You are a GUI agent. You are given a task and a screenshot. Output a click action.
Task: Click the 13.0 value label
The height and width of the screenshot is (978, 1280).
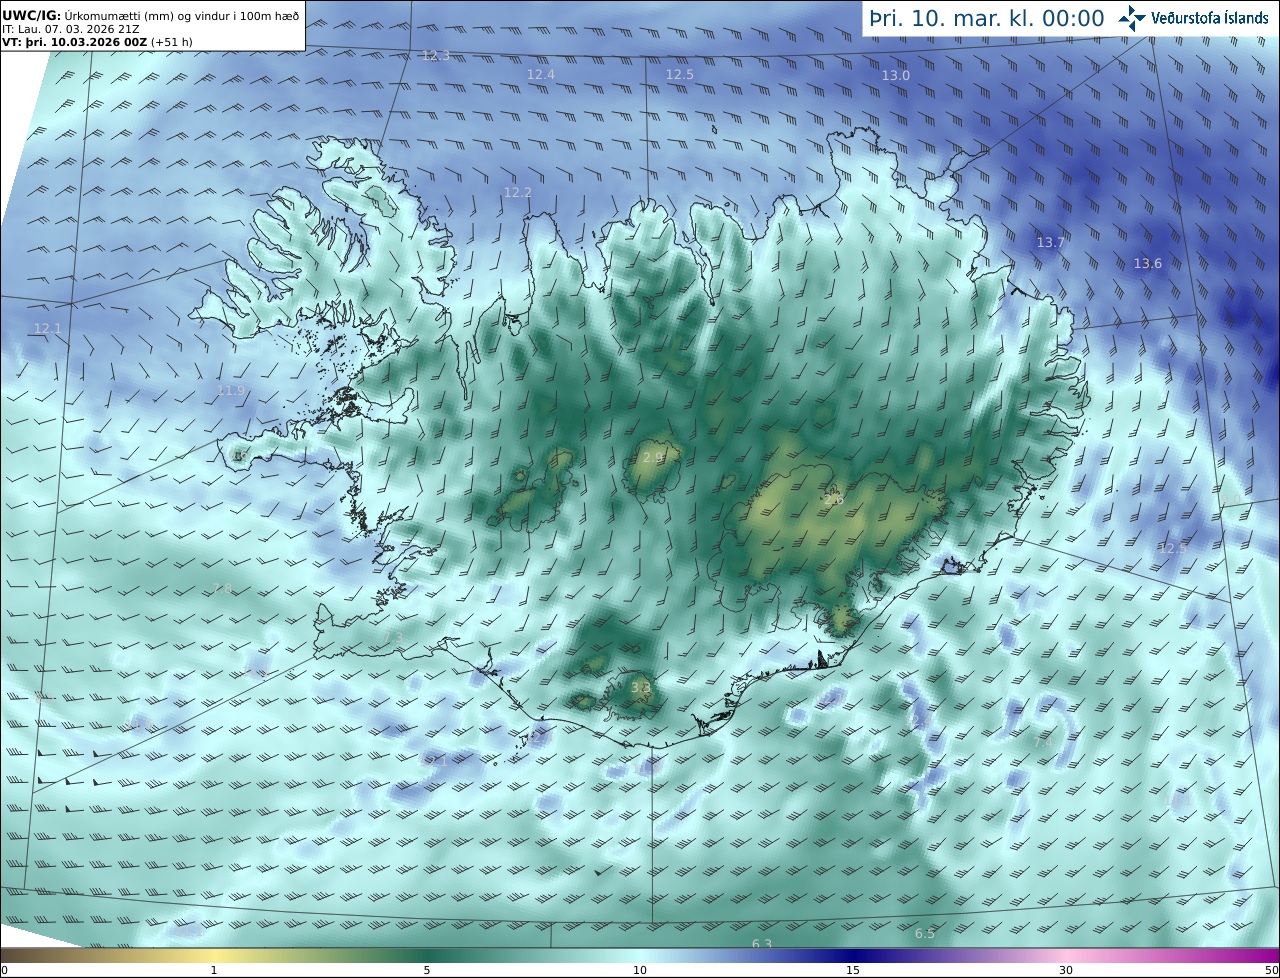(896, 75)
